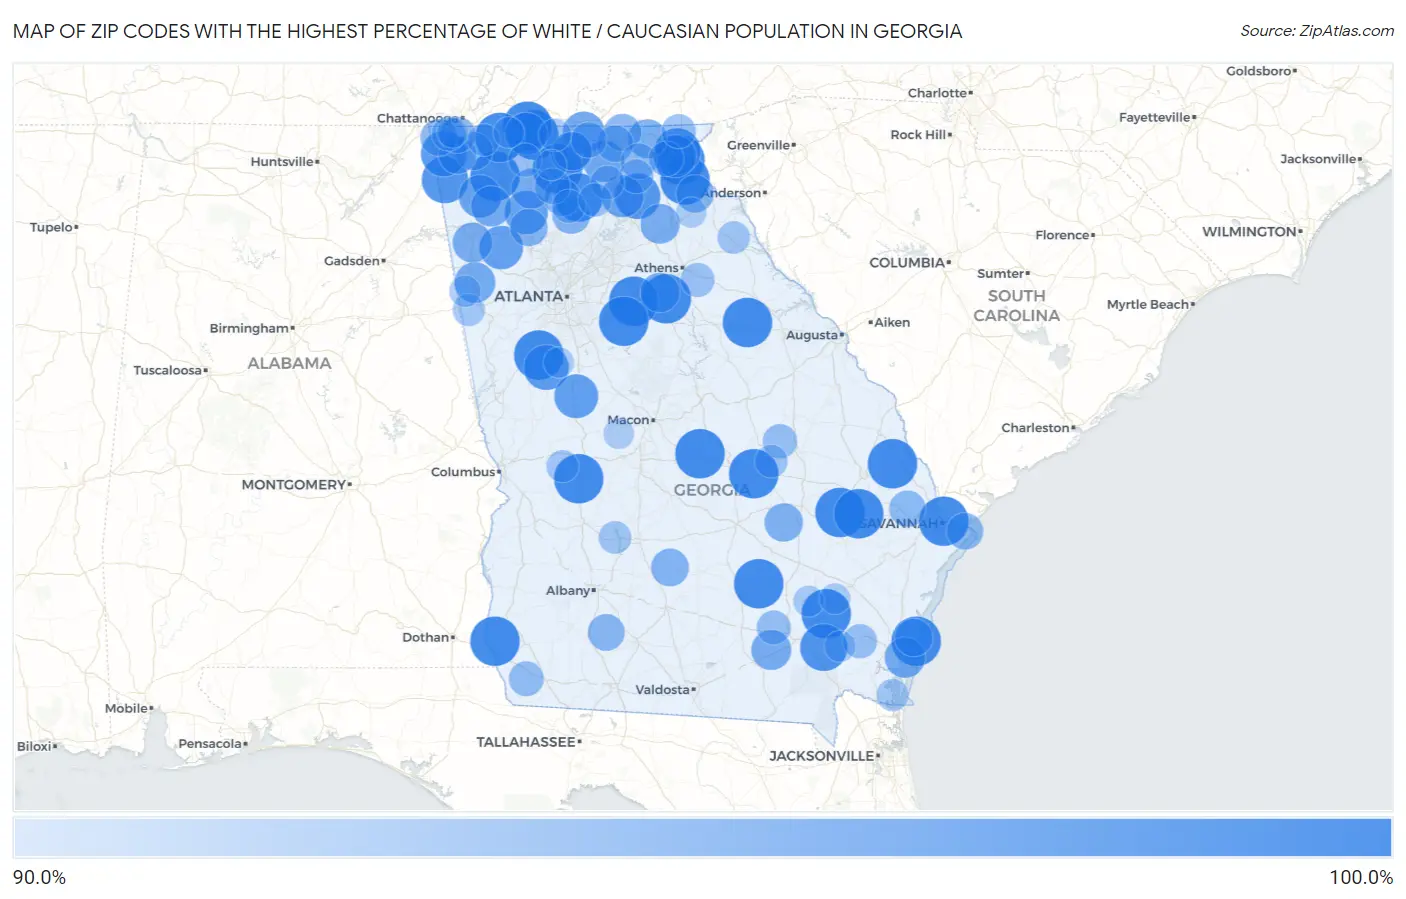
Task: Click the Fayetteville label
Action: pyautogui.click(x=1155, y=117)
